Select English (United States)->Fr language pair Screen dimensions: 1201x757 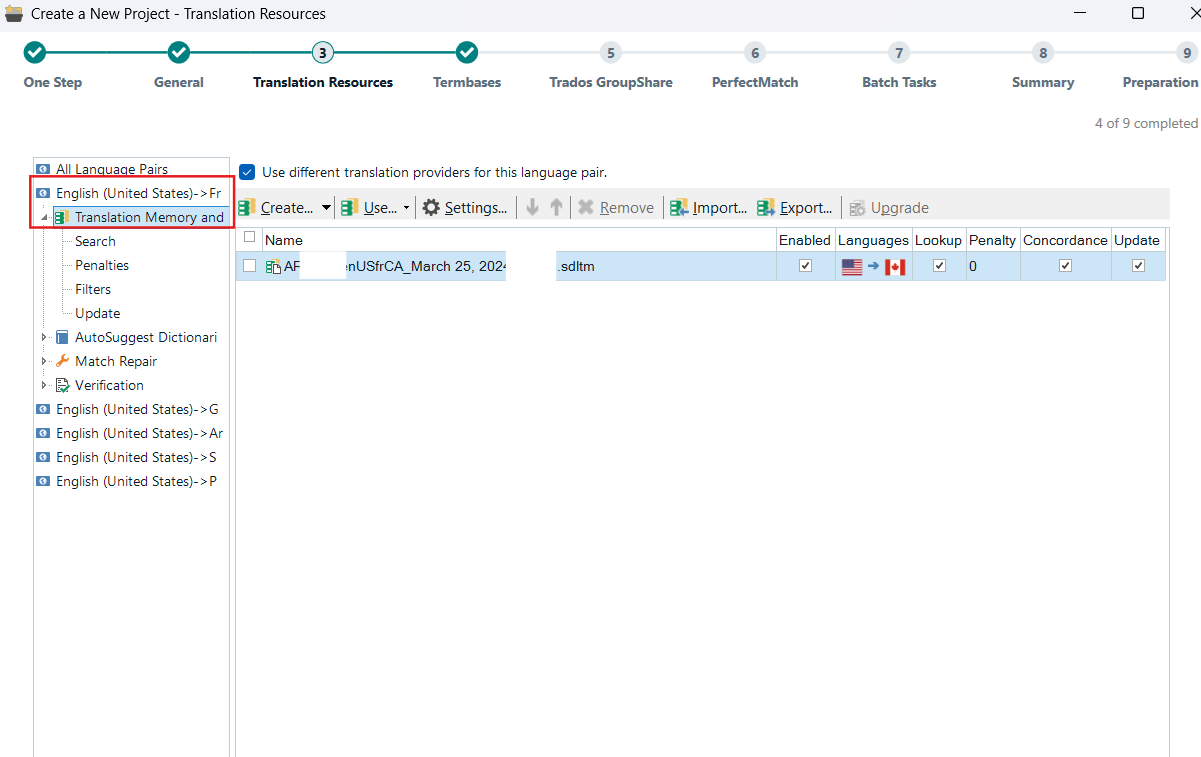[138, 193]
